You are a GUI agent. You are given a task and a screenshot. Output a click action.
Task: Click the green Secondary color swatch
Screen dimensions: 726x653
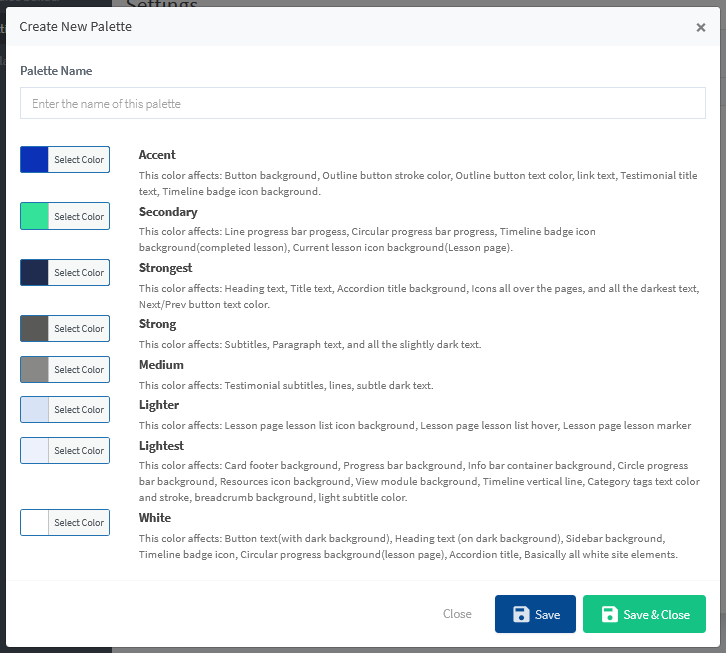[x=34, y=216]
